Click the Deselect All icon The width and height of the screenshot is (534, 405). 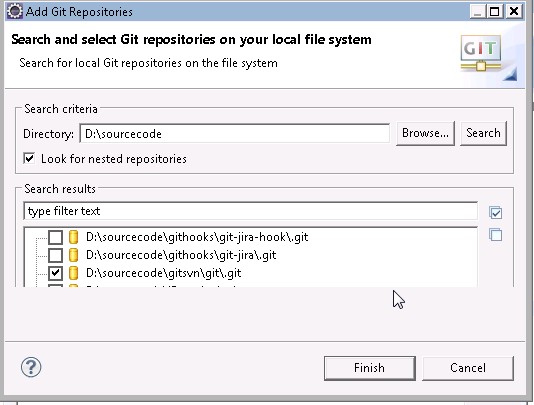click(x=496, y=234)
